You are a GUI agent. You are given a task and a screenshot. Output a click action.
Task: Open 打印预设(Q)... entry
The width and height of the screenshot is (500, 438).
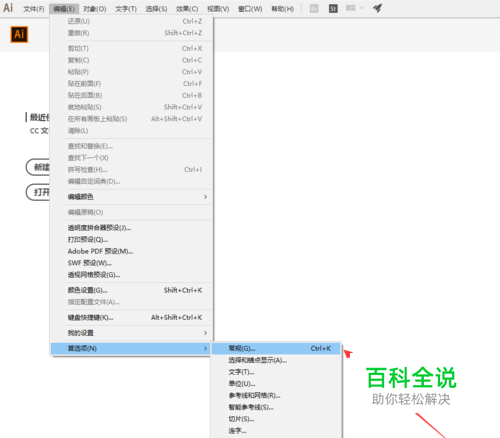132,240
